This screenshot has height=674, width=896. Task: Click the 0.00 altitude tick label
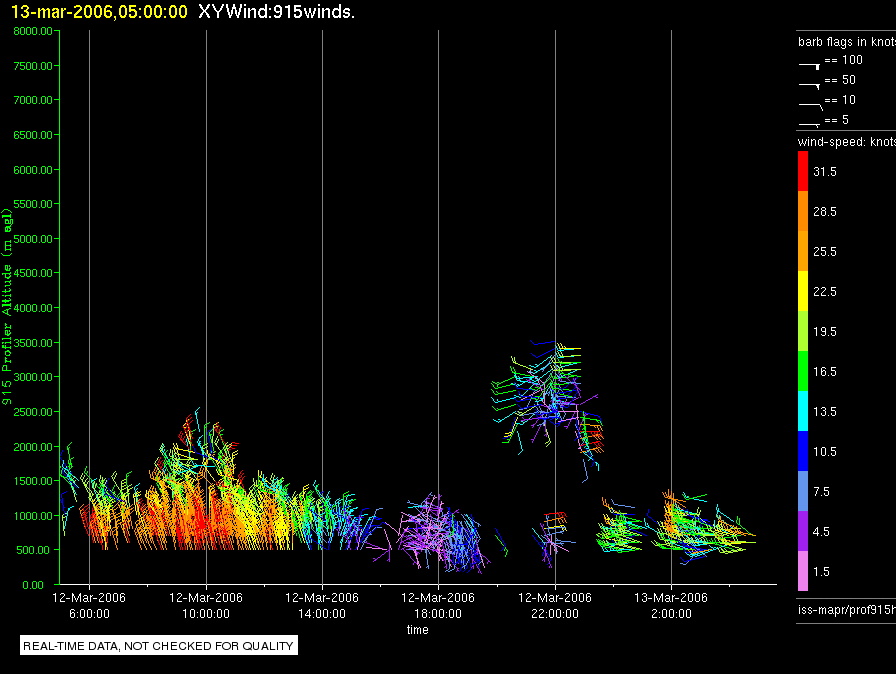pos(33,585)
